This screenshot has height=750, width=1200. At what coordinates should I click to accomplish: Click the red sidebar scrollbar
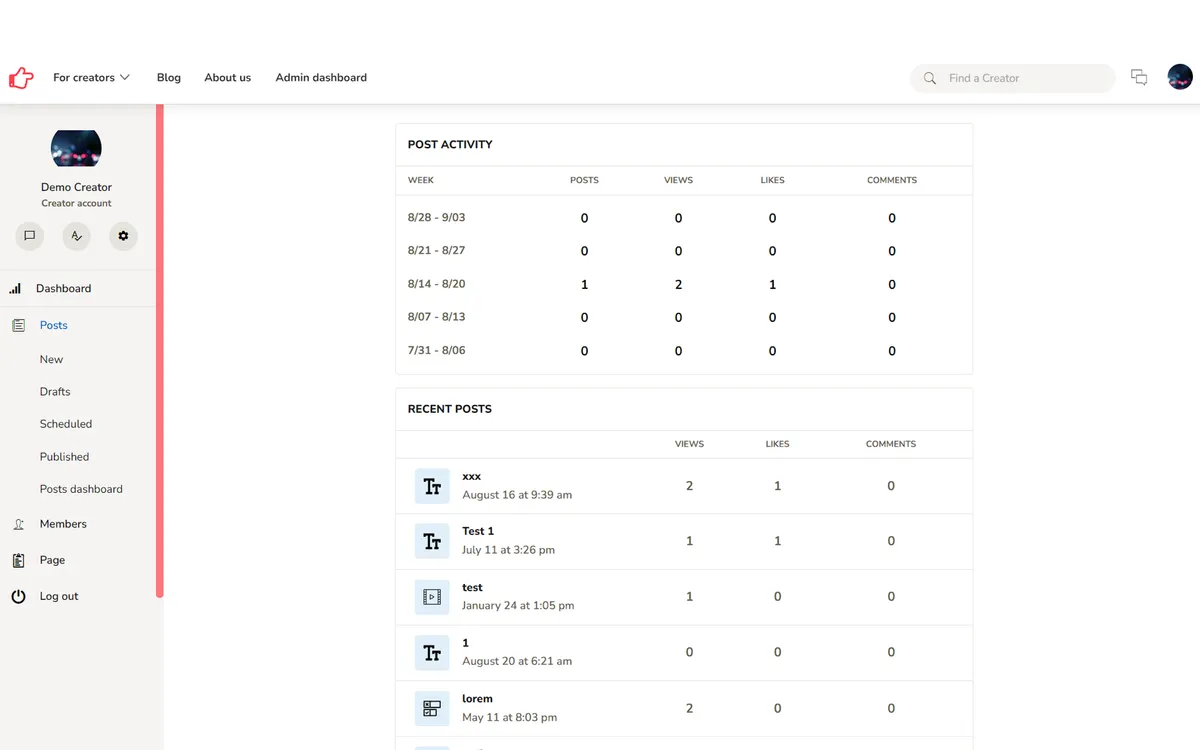coord(159,350)
